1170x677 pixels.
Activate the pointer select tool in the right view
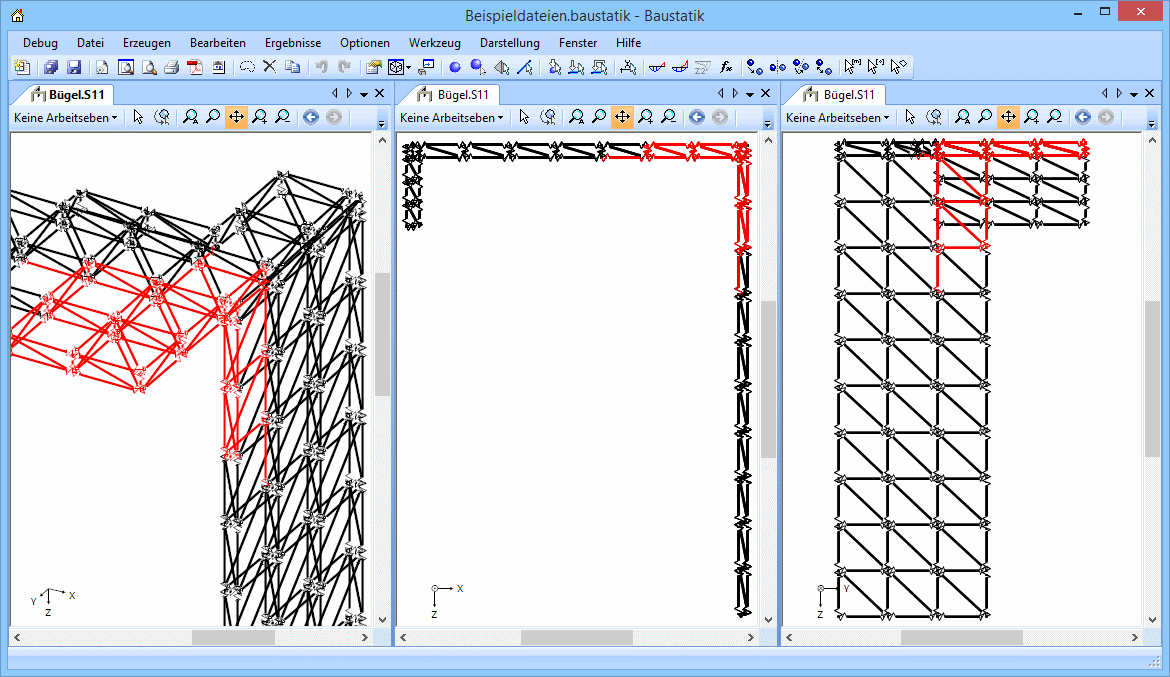910,117
